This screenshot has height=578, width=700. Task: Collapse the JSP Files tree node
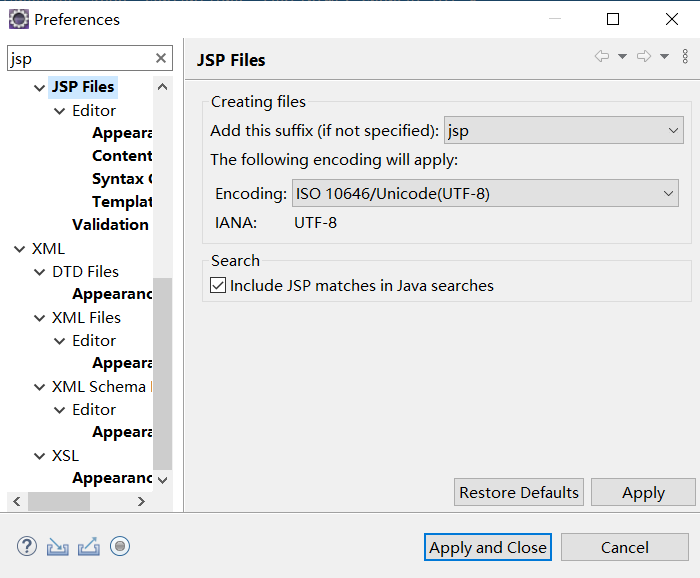point(39,87)
